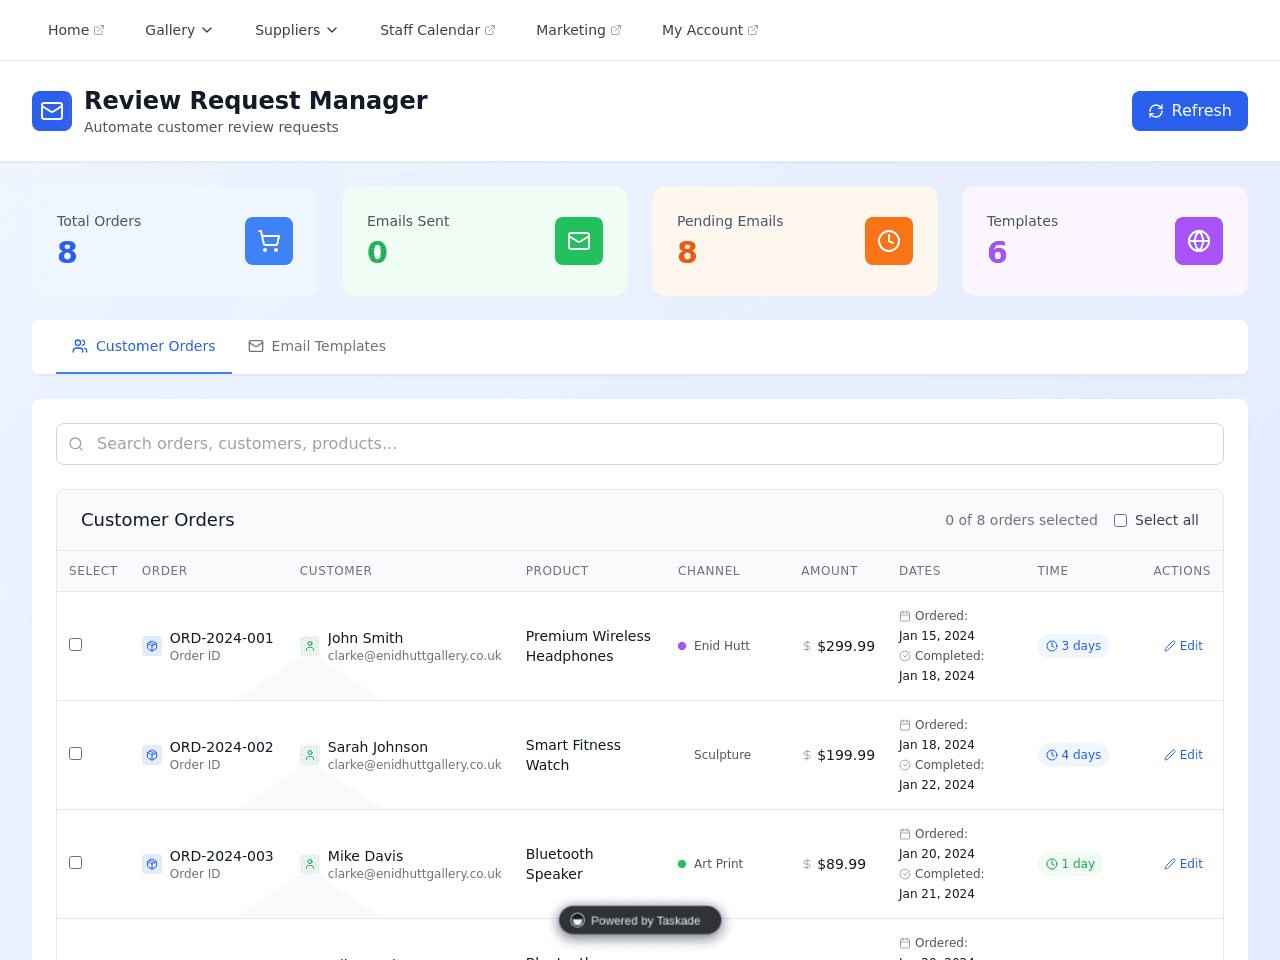Focus the search orders input field

tap(640, 444)
